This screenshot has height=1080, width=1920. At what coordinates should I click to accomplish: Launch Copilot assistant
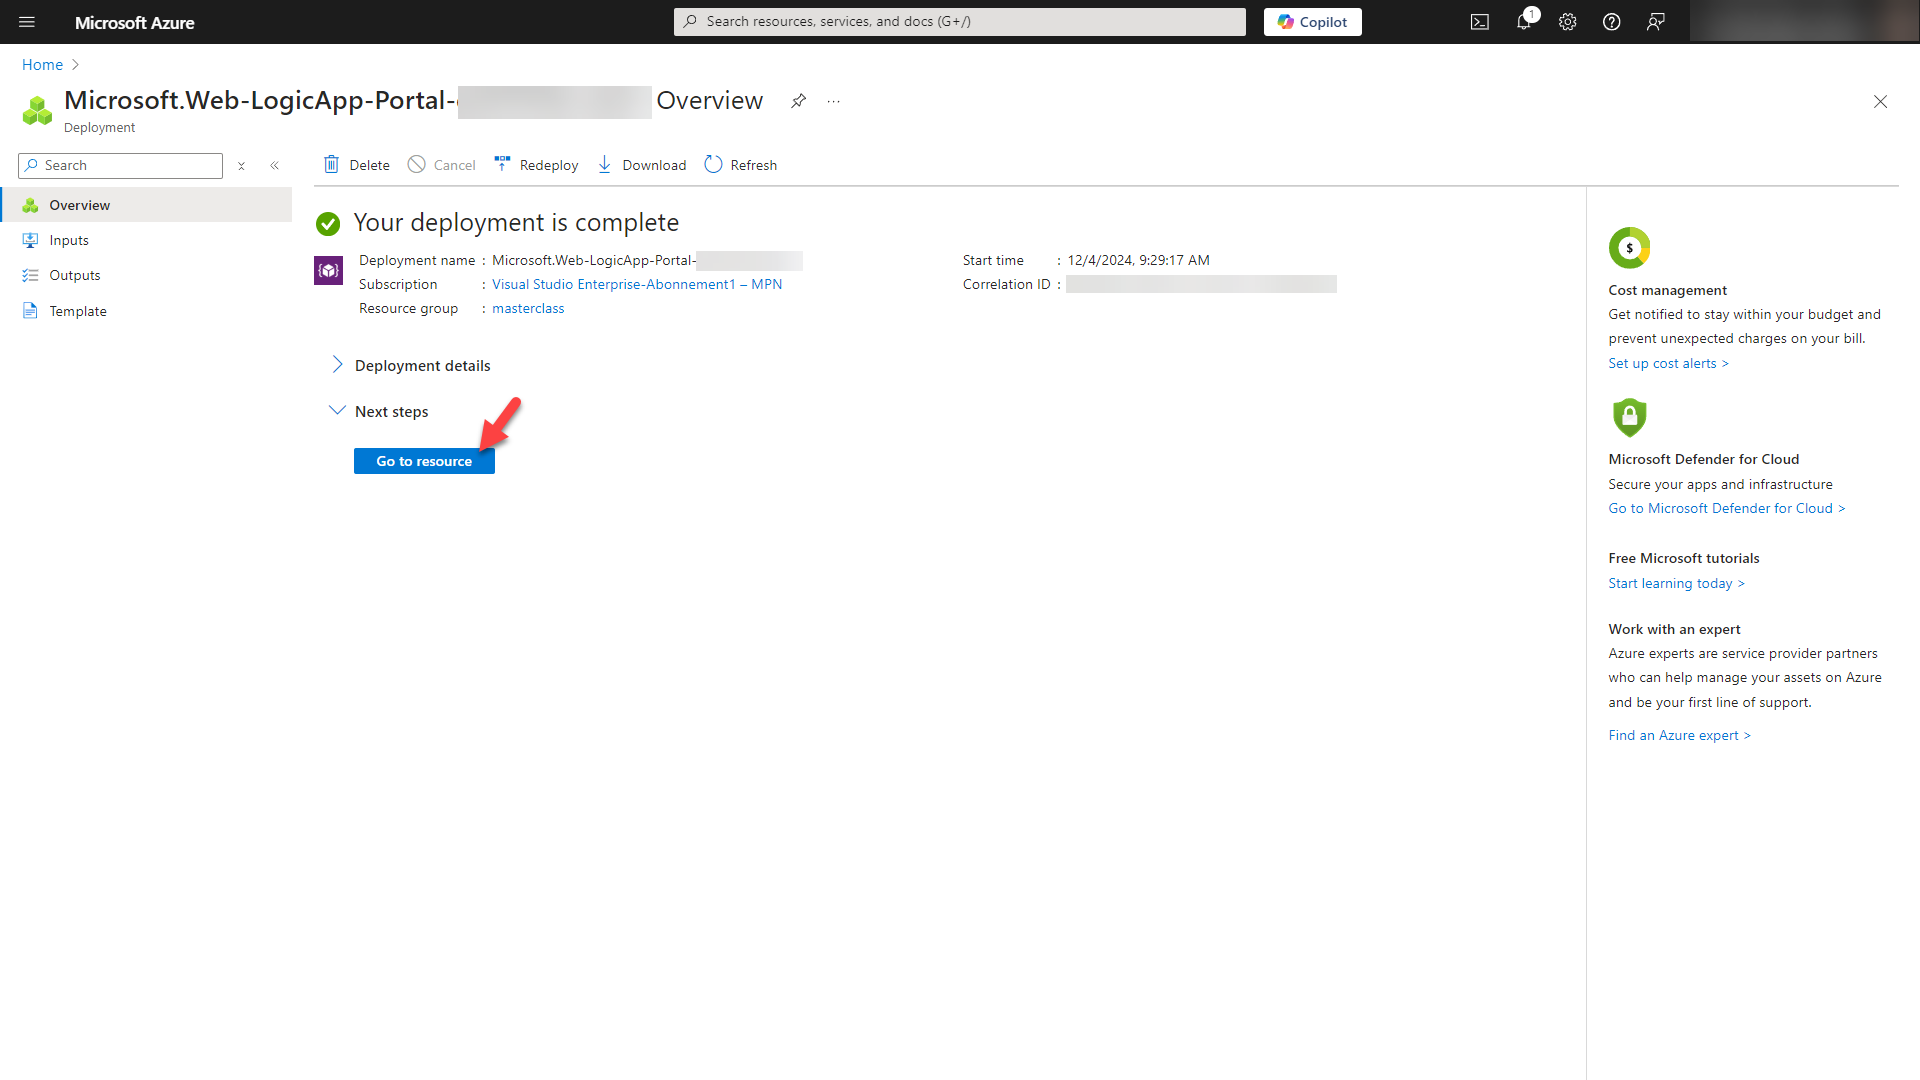click(x=1312, y=21)
